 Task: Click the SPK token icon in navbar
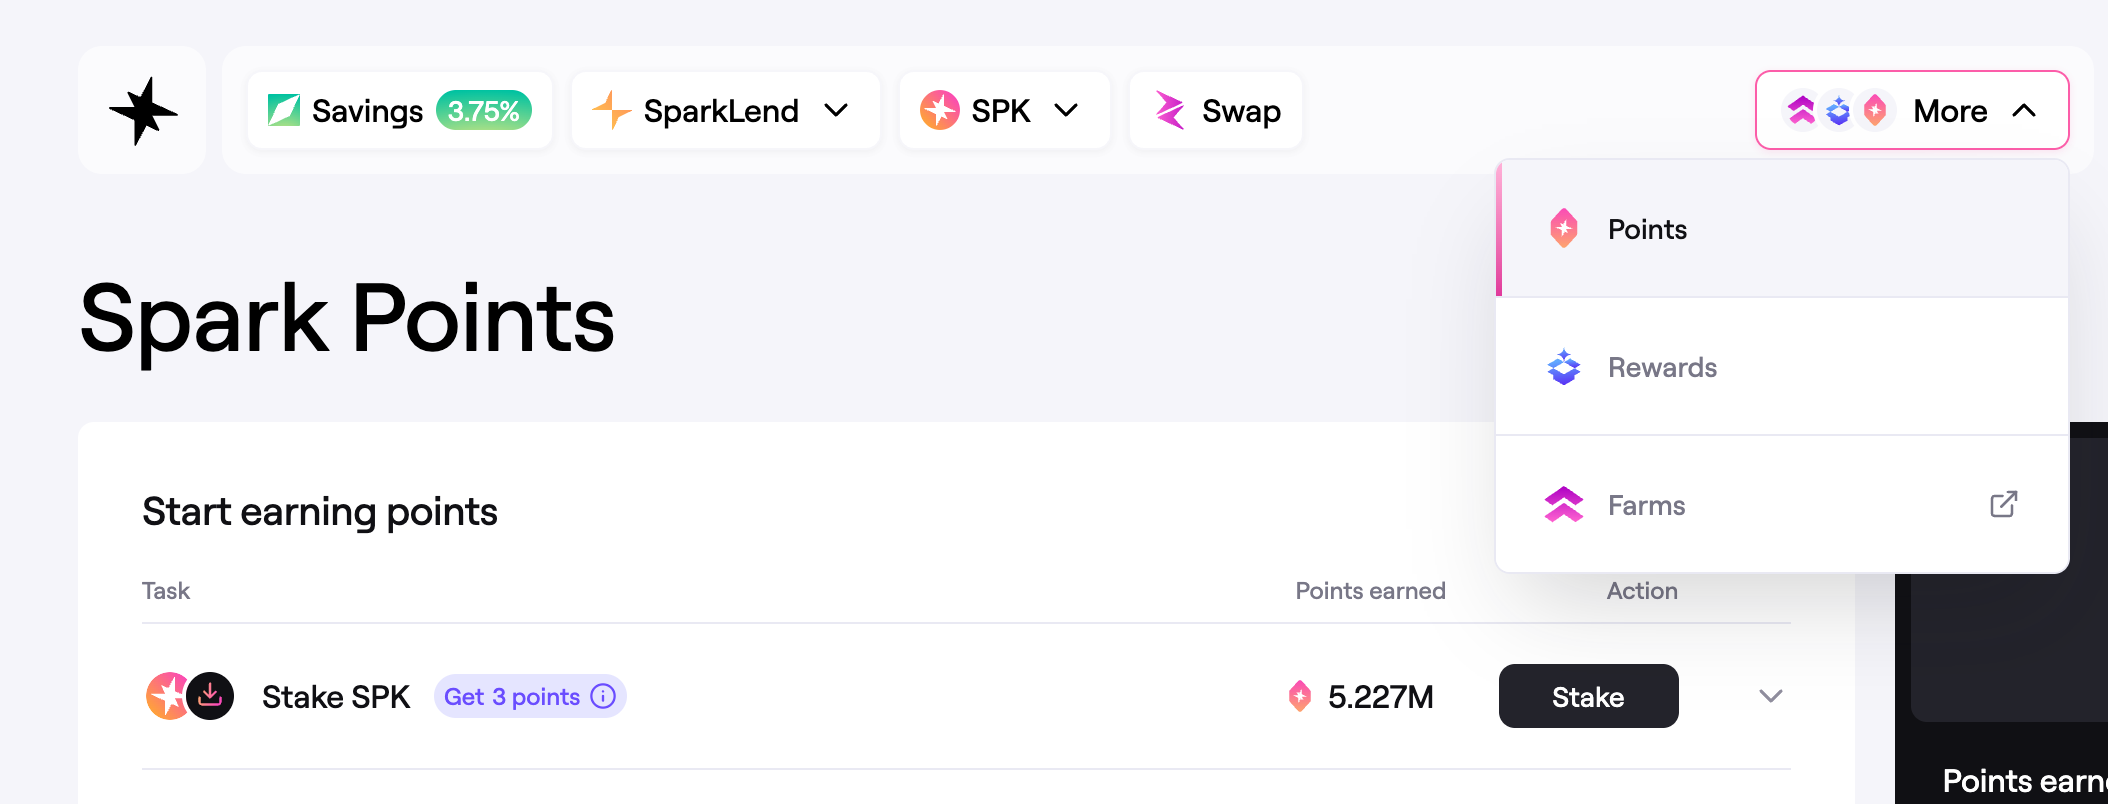point(940,110)
